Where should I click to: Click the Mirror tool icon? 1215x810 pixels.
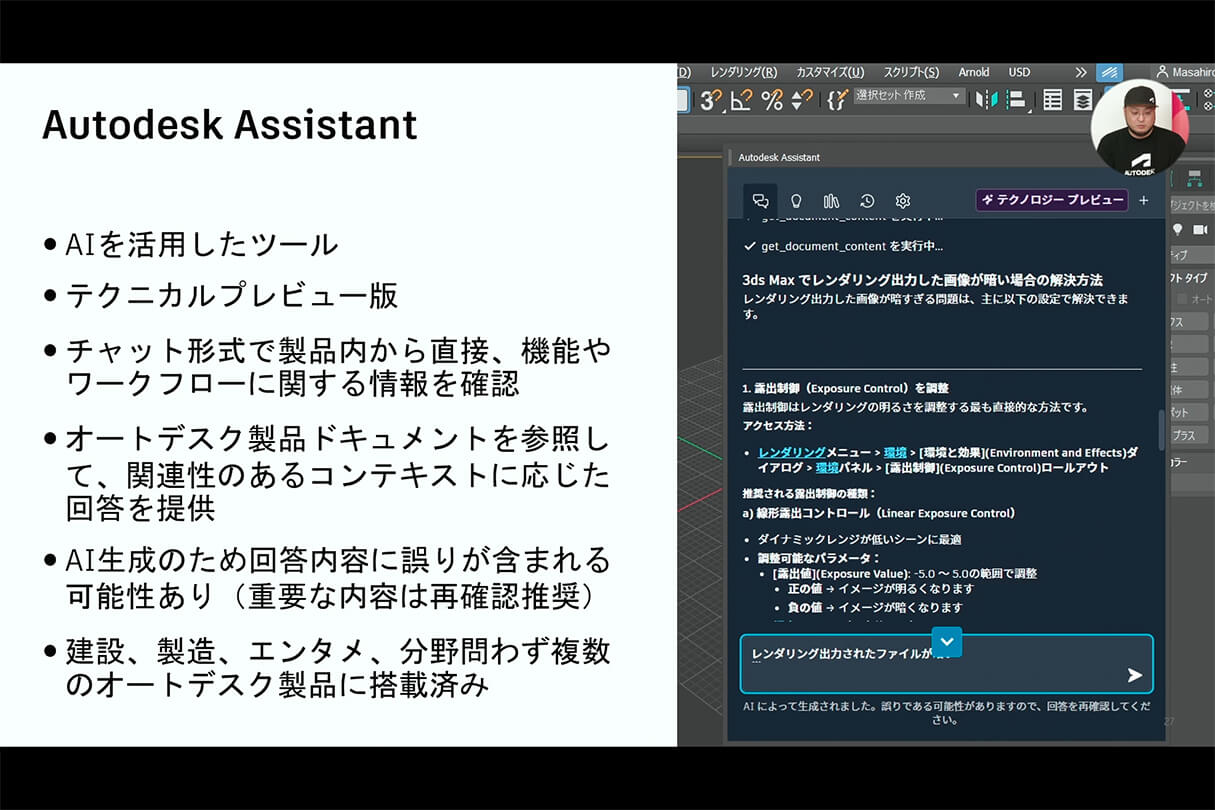[987, 99]
